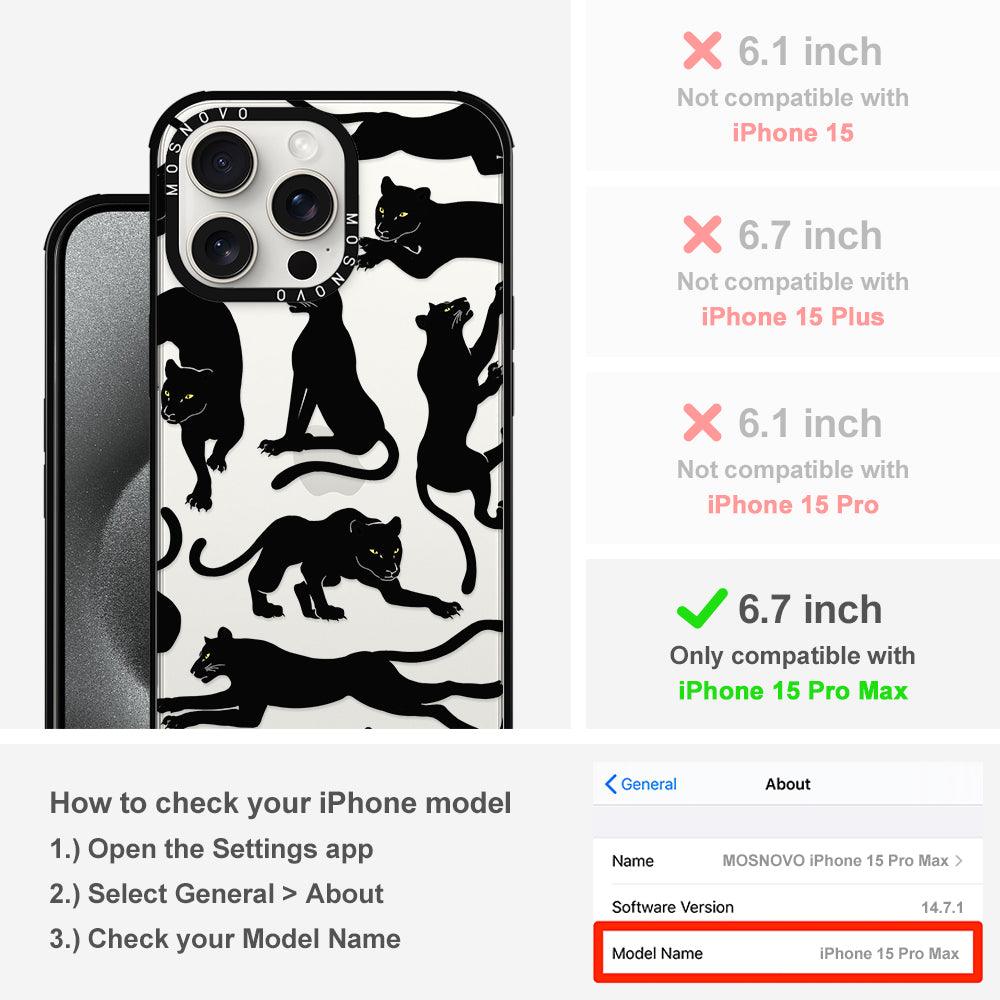Open the Name row chevron arrow
Viewport: 1000px width, 1000px height.
point(959,860)
